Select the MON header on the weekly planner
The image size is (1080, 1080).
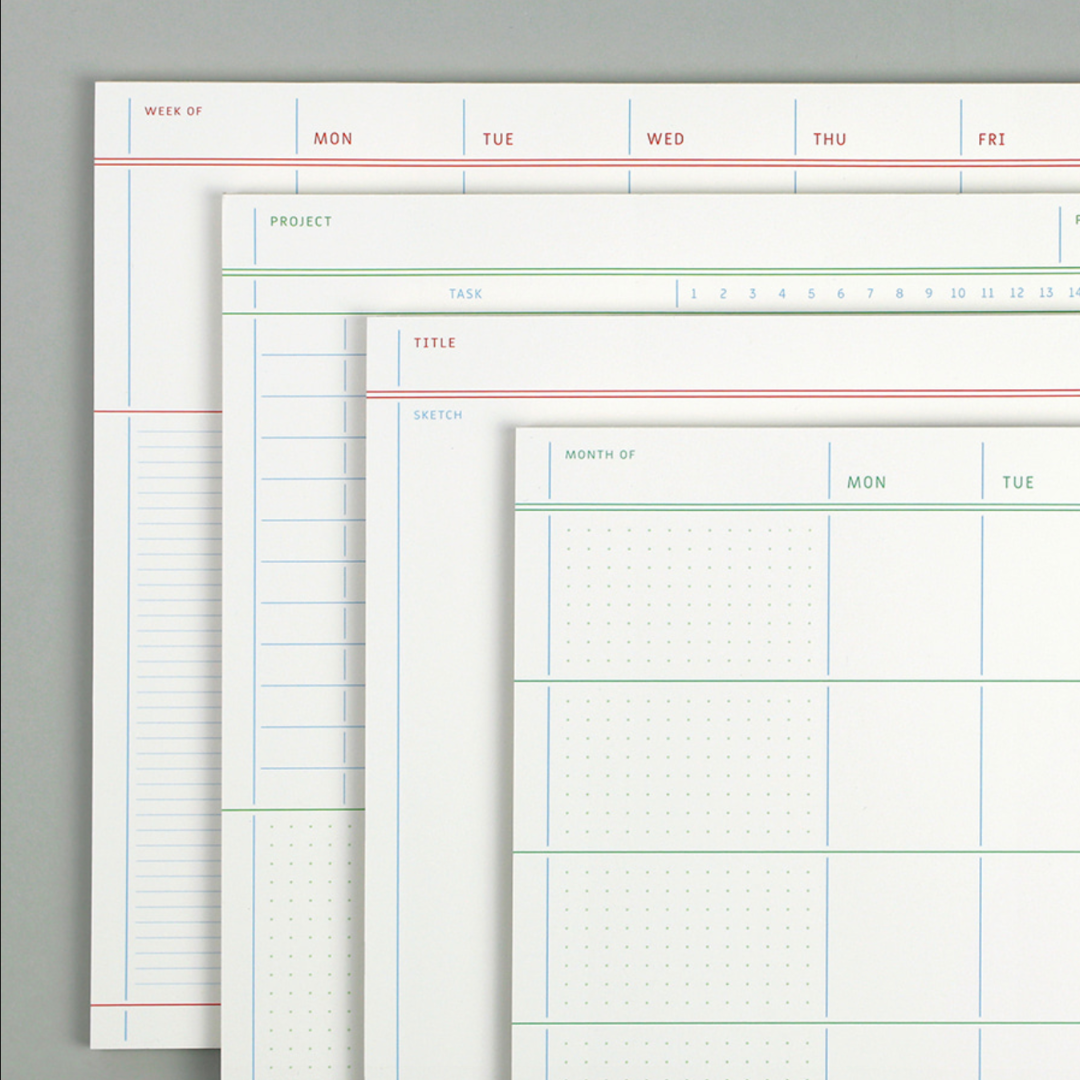[333, 139]
